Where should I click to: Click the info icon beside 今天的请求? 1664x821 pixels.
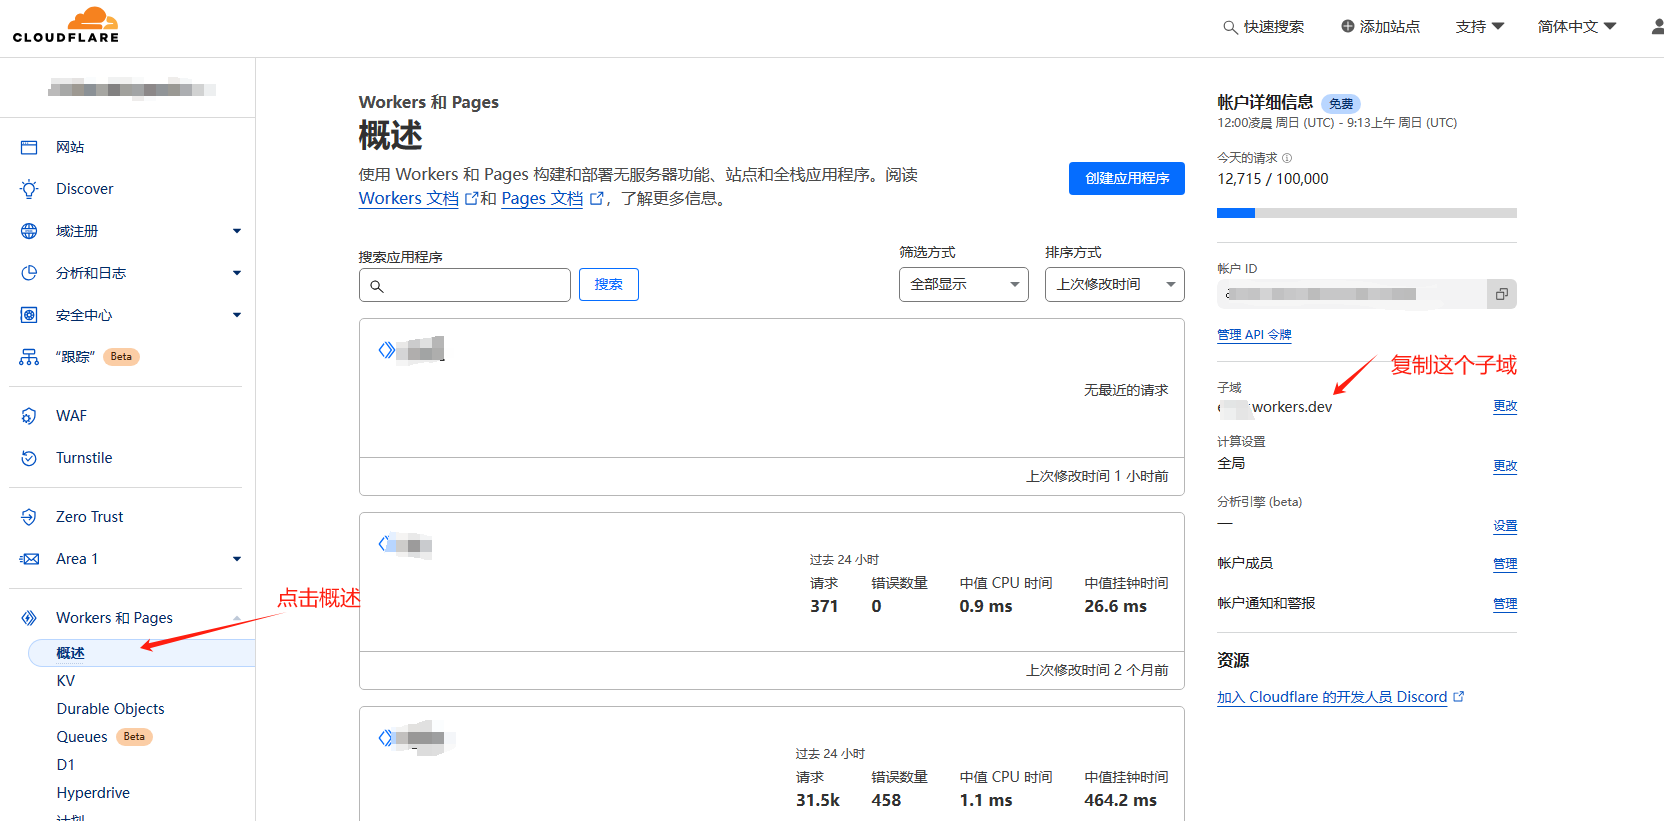[x=1287, y=158]
